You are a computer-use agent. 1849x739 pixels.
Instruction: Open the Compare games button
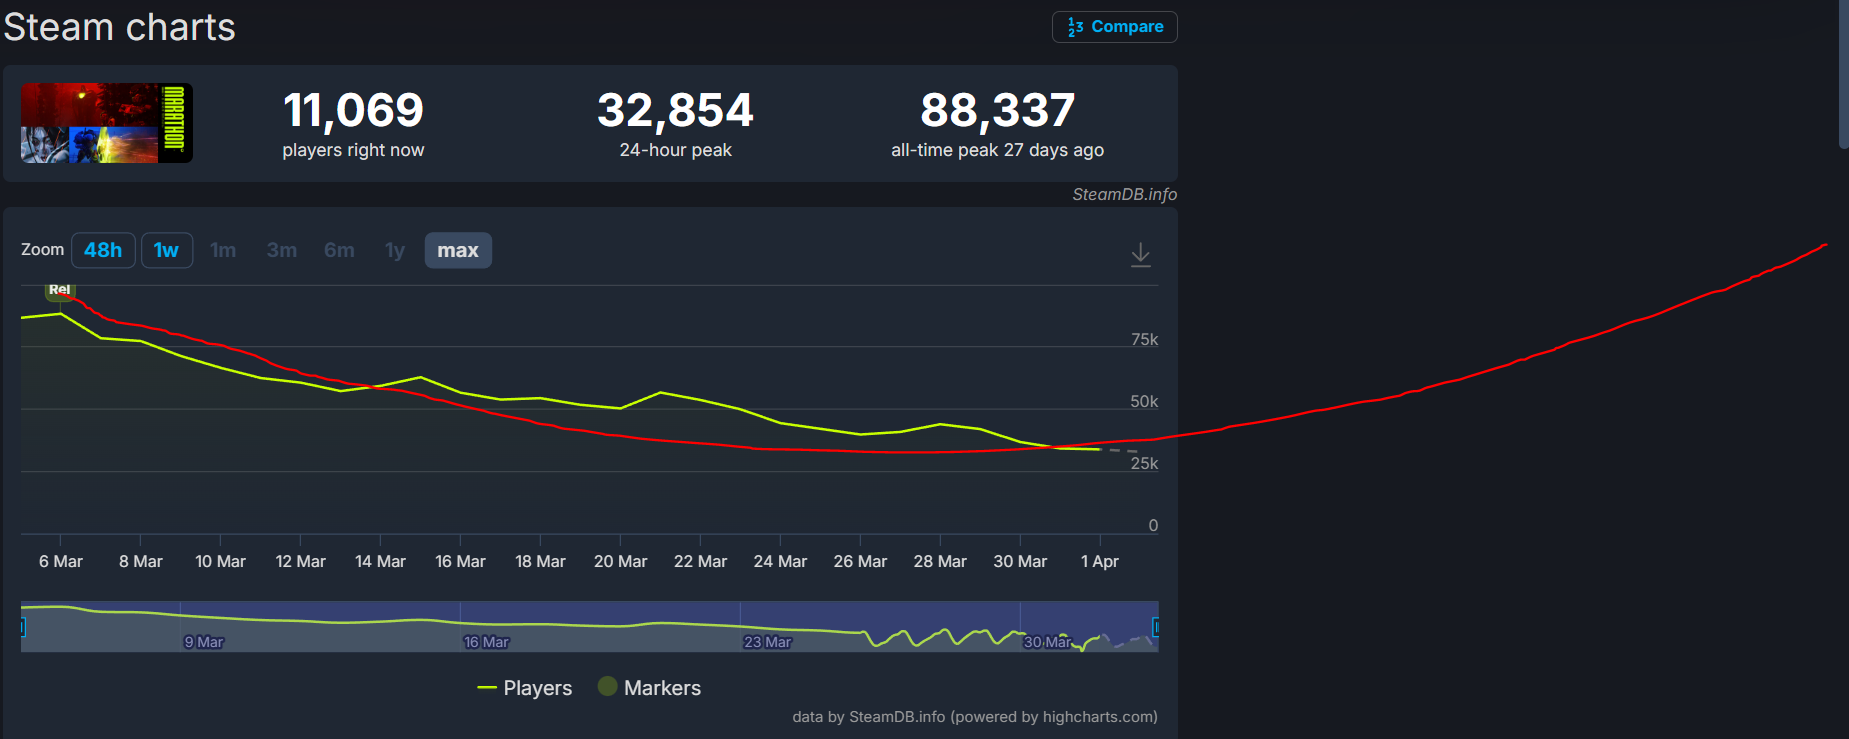pos(1114,27)
